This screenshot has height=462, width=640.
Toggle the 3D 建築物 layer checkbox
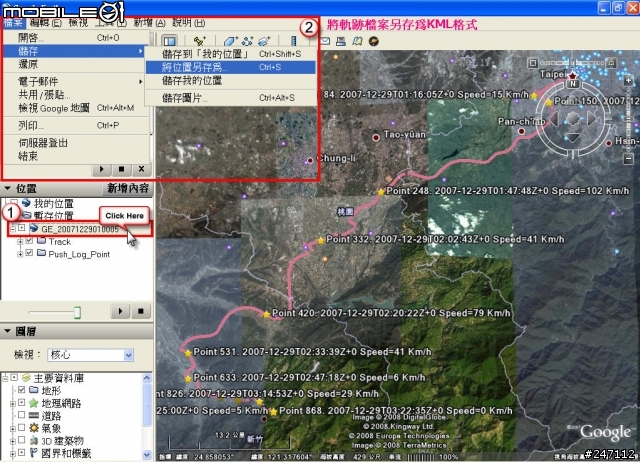[x=22, y=440]
